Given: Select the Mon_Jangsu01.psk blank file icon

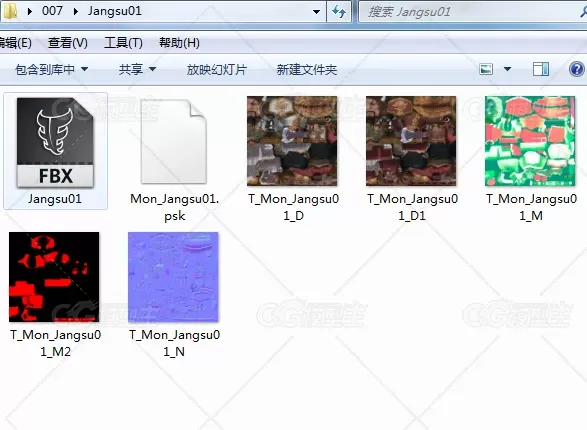Looking at the screenshot, I should [x=174, y=141].
